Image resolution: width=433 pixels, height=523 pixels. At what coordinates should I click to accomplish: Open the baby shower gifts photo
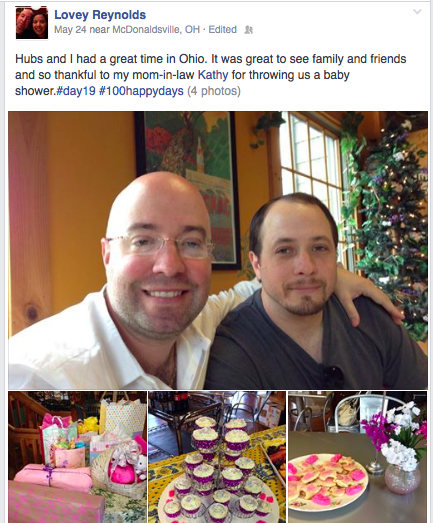[77, 457]
